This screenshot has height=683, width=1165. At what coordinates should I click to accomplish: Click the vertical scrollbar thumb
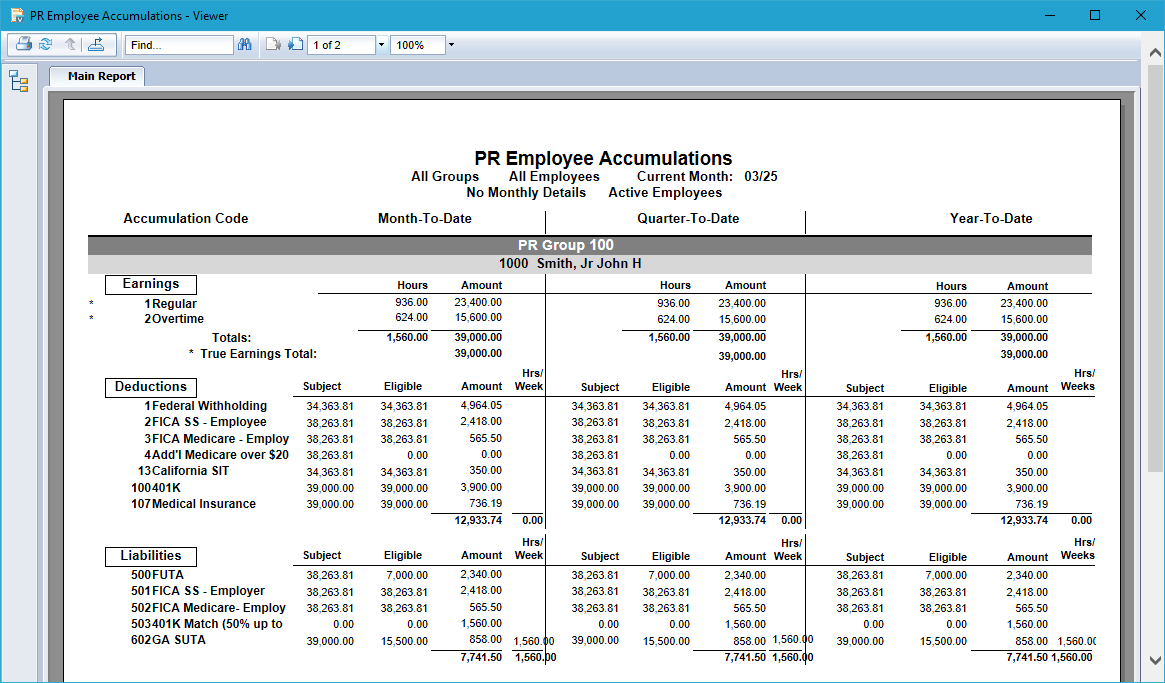pyautogui.click(x=1155, y=268)
